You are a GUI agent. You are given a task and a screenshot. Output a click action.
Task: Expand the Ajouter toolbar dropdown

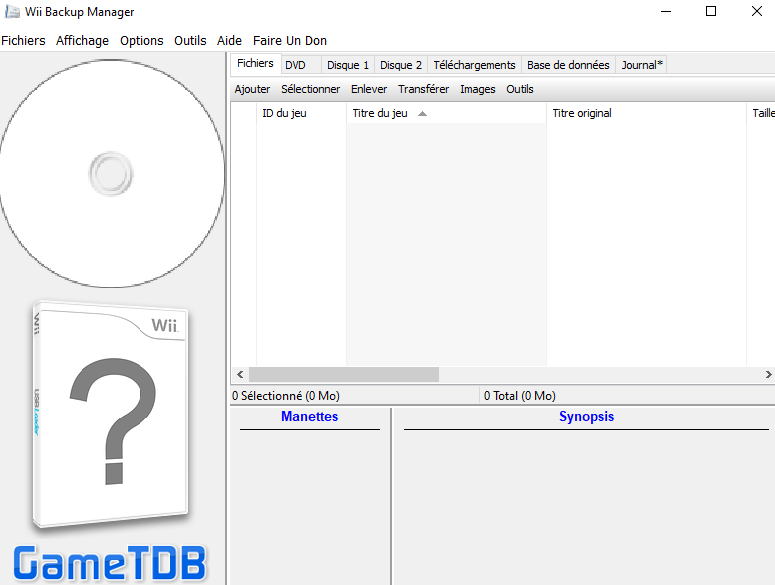click(252, 89)
